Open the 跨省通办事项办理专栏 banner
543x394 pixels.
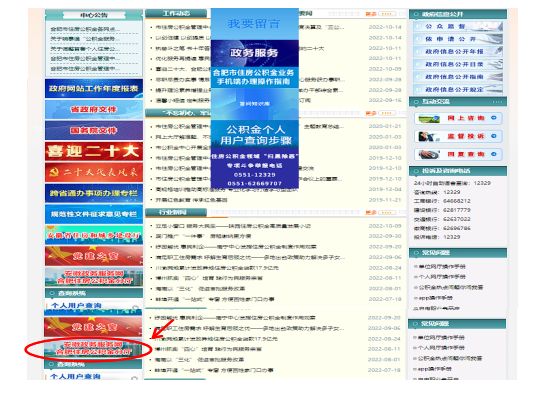(94, 193)
